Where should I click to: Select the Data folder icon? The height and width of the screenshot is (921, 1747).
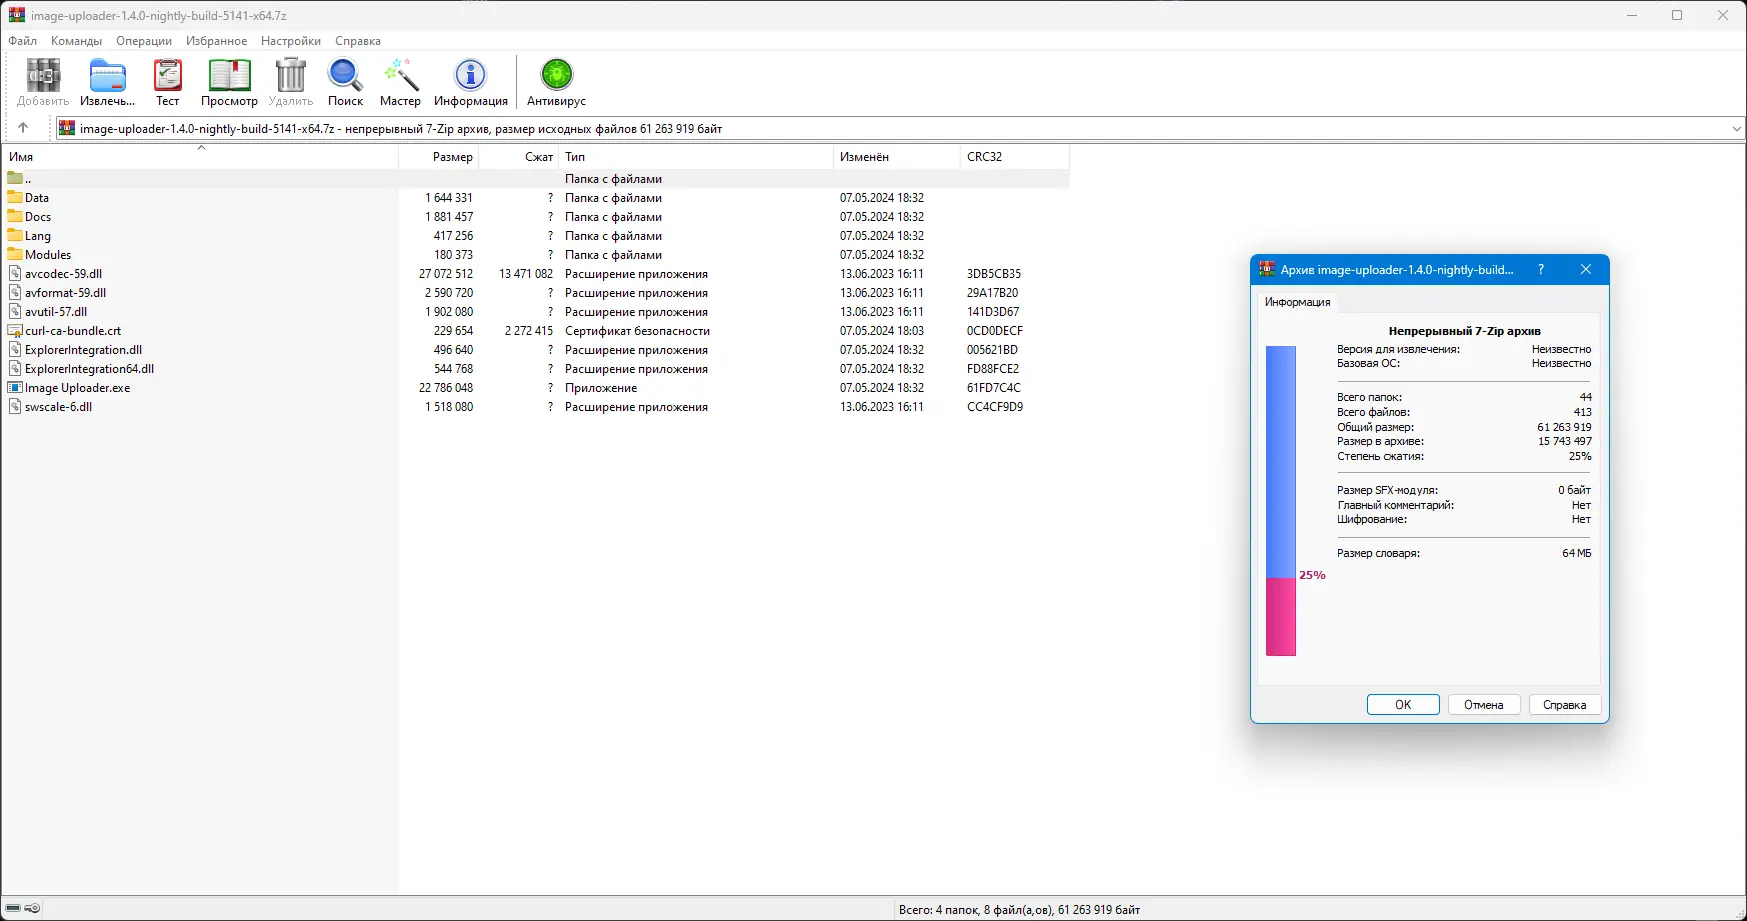coord(15,197)
